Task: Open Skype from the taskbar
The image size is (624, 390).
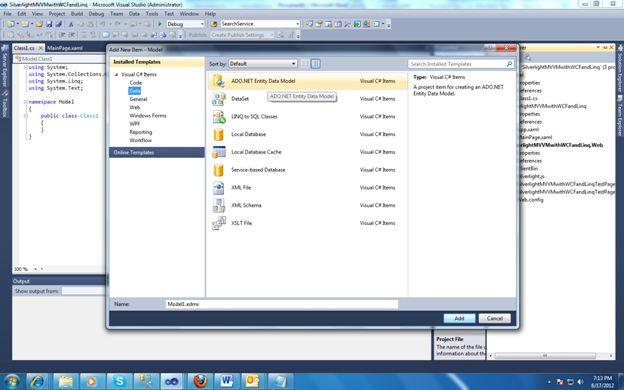Action: click(119, 381)
